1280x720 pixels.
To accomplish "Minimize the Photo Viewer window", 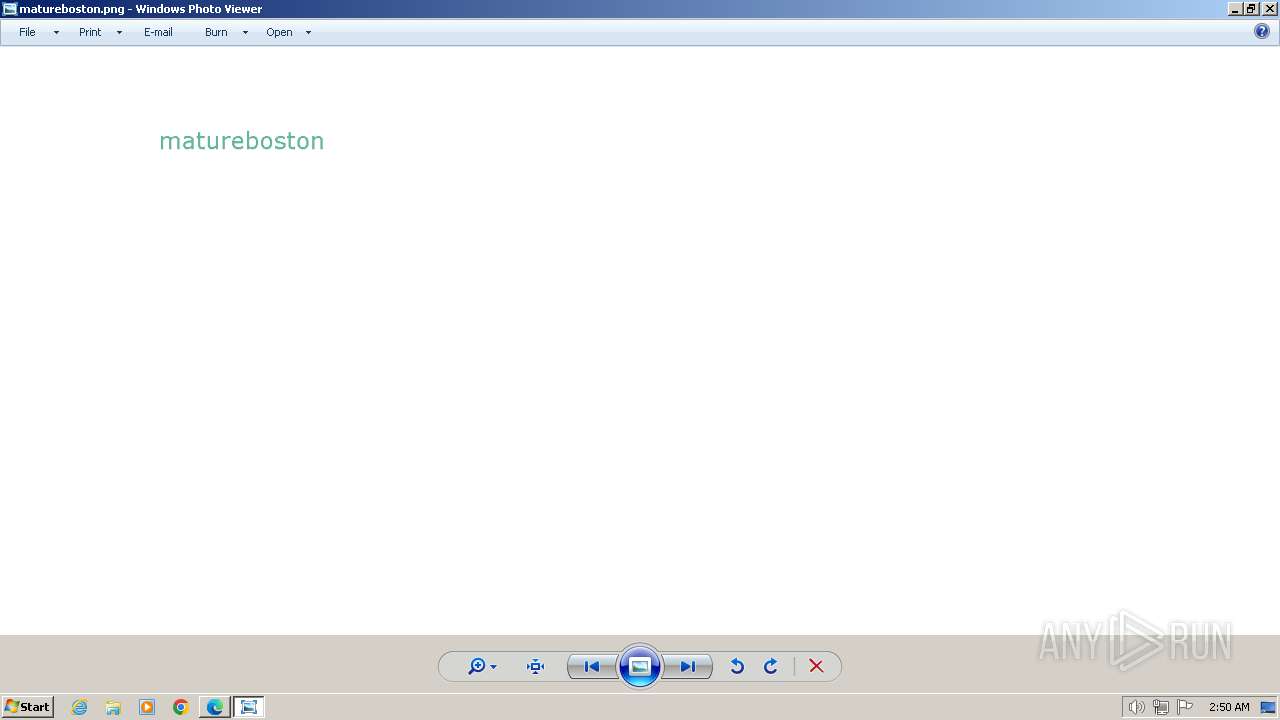I will point(1235,9).
